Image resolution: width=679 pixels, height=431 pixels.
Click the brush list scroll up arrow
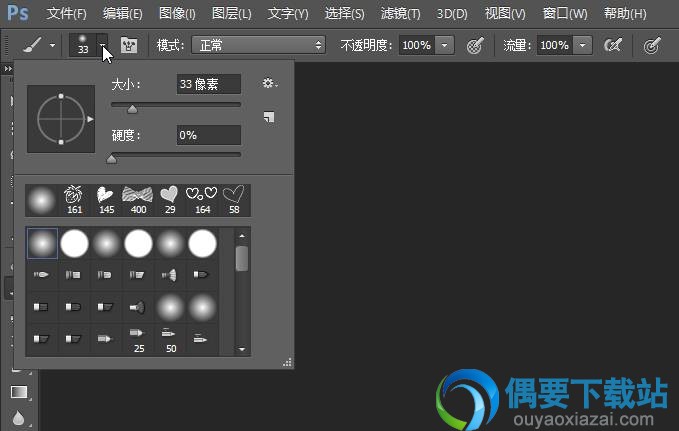(x=242, y=236)
